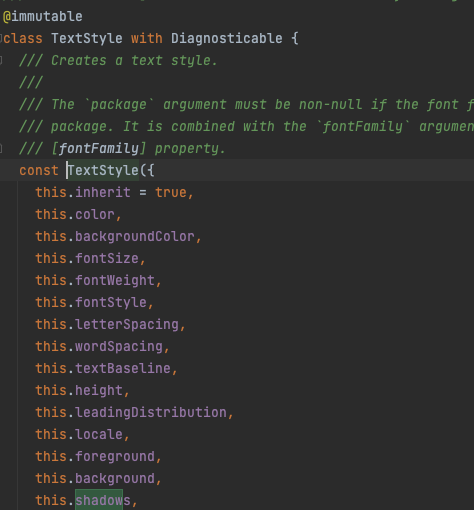Click the [fontFamily] doc reference link

(x=99, y=148)
